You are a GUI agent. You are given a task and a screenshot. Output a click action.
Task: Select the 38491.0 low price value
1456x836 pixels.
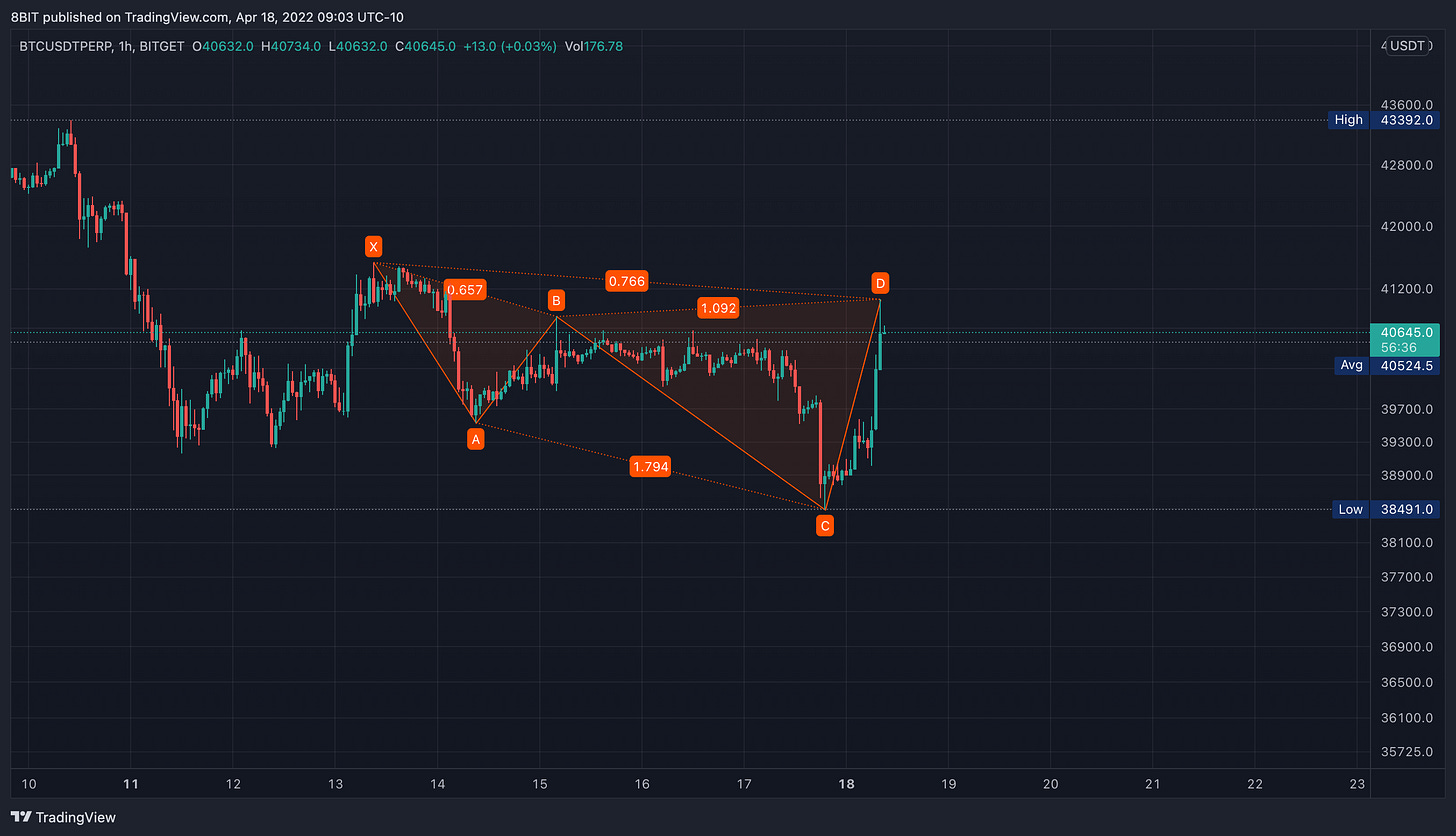point(1407,509)
